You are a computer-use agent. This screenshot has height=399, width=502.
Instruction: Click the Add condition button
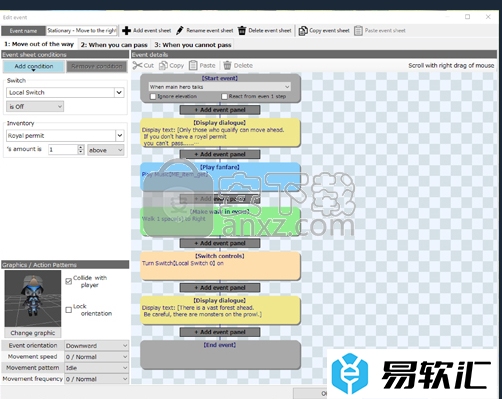click(x=34, y=66)
